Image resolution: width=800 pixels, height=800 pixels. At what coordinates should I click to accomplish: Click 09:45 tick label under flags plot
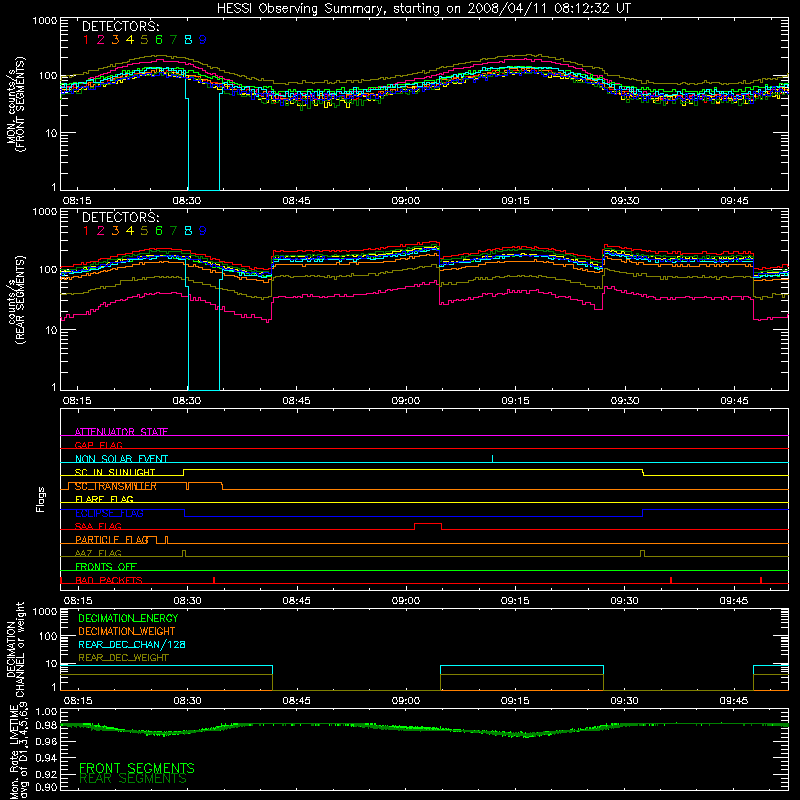(734, 601)
